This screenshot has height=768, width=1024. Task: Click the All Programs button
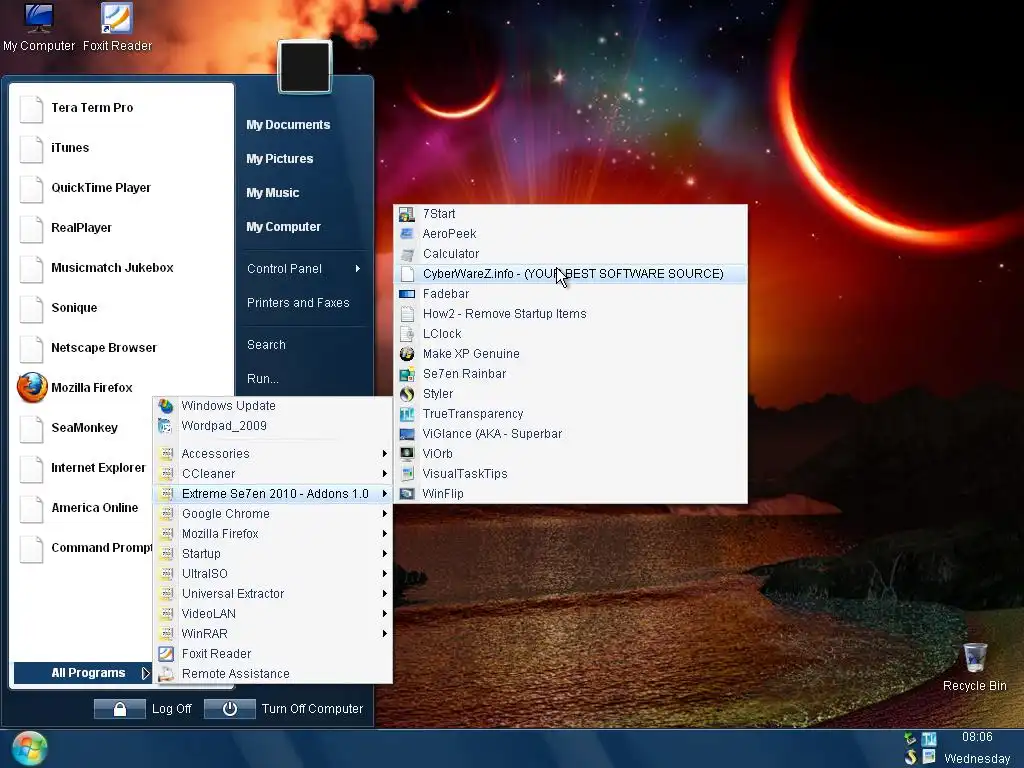click(83, 673)
